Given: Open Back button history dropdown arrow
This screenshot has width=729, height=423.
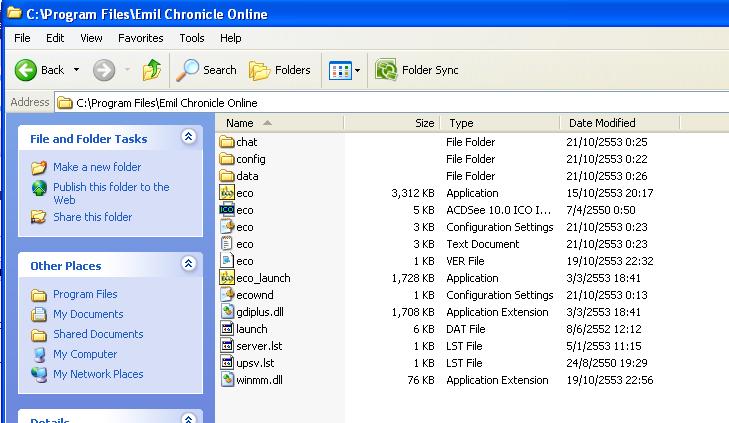Looking at the screenshot, I should [76, 70].
